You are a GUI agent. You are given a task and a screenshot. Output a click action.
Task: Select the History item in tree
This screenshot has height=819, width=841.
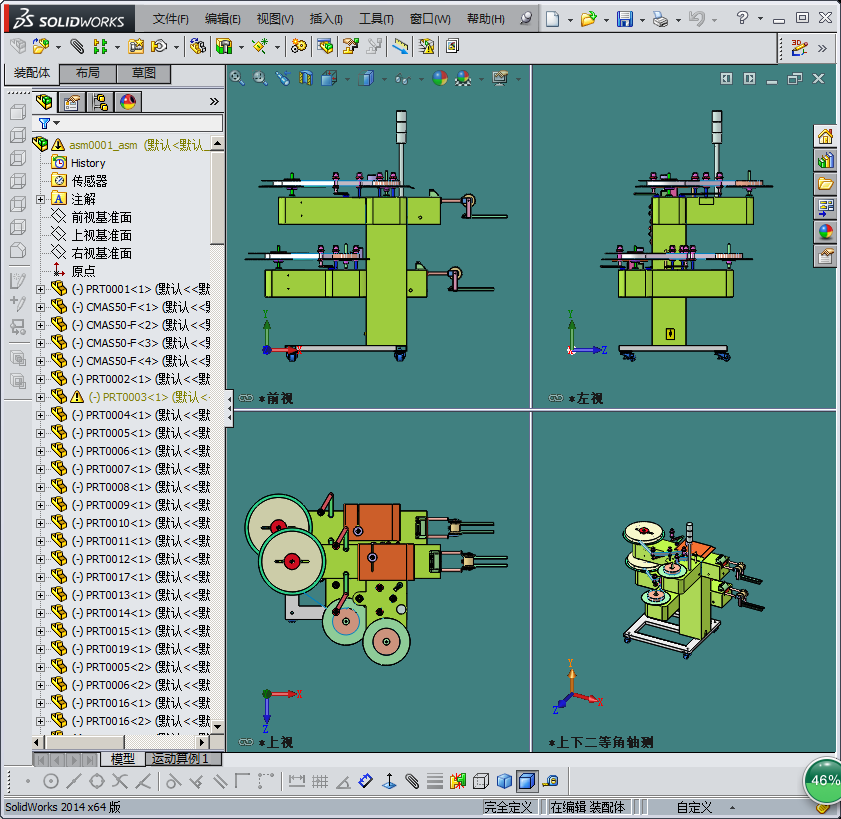88,163
